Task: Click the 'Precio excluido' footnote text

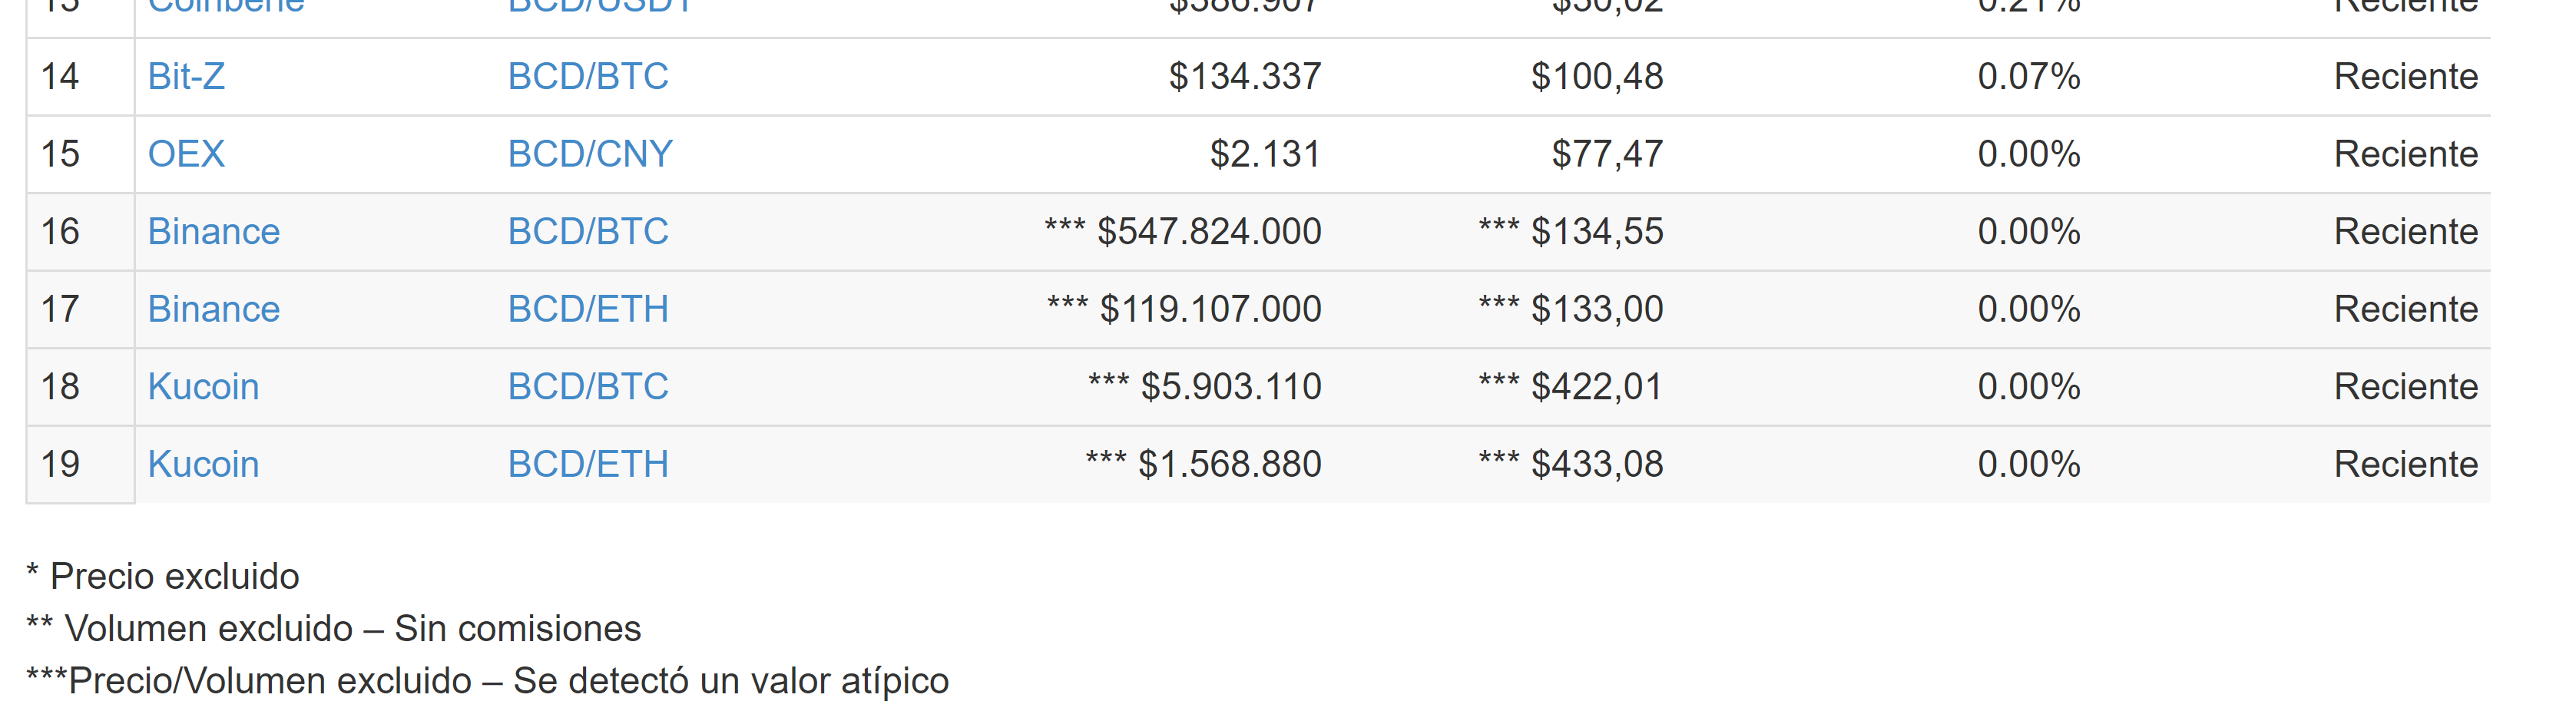Action: pos(174,577)
